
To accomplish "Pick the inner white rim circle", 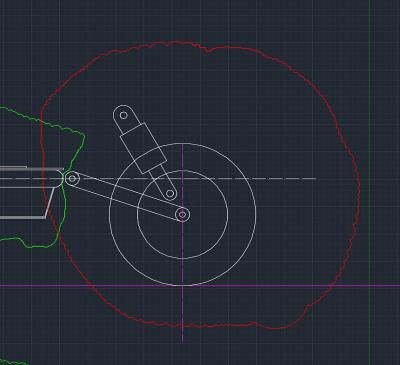I will 228,214.
